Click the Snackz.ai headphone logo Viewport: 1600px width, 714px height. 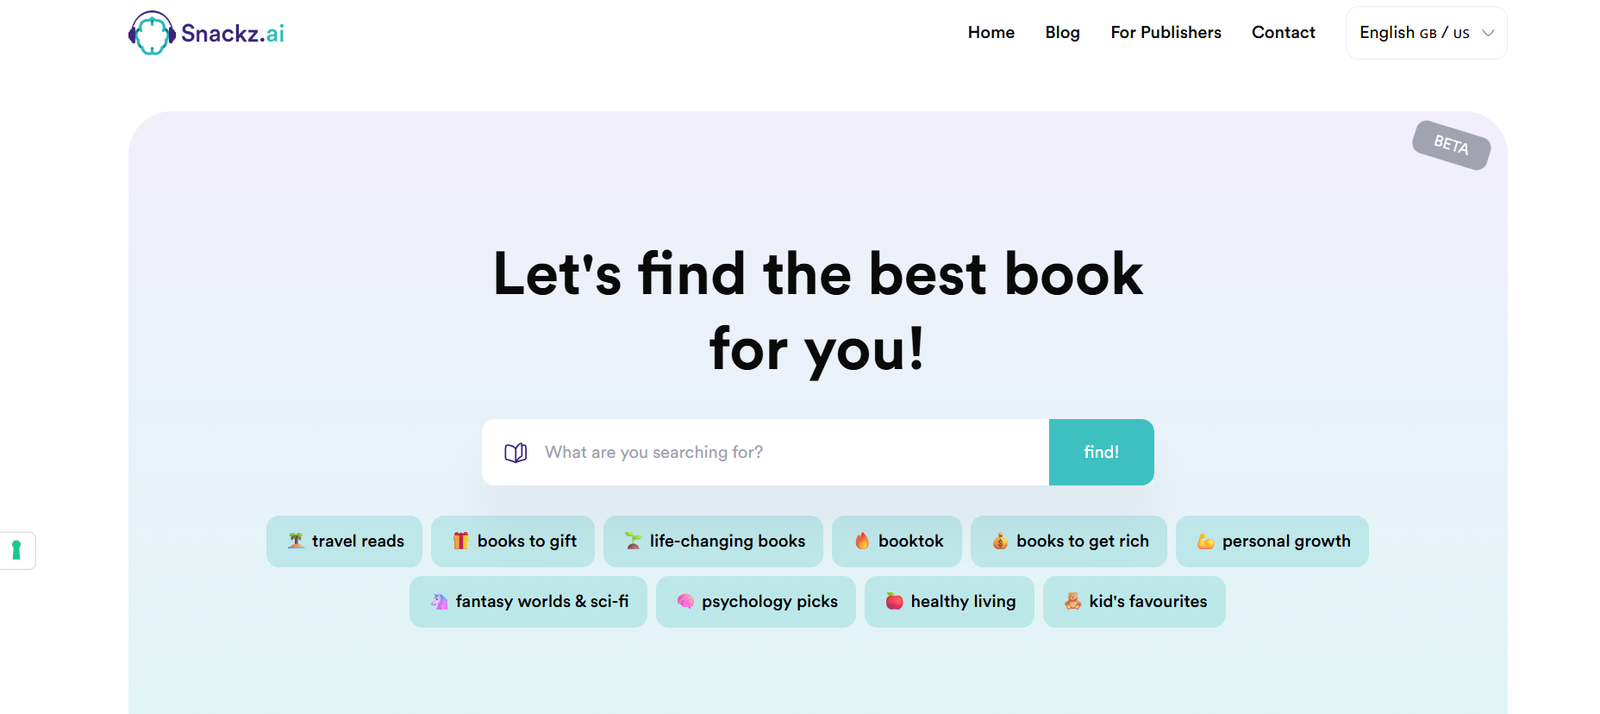coord(152,33)
